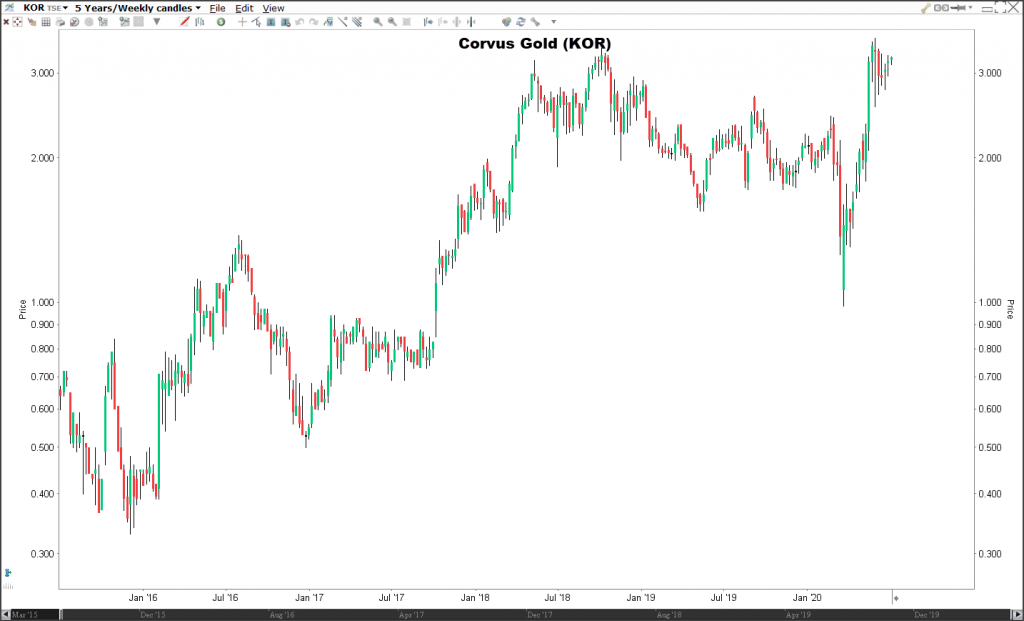The image size is (1024, 621).
Task: Select the arrow pointer line tool
Action: coord(257,22)
